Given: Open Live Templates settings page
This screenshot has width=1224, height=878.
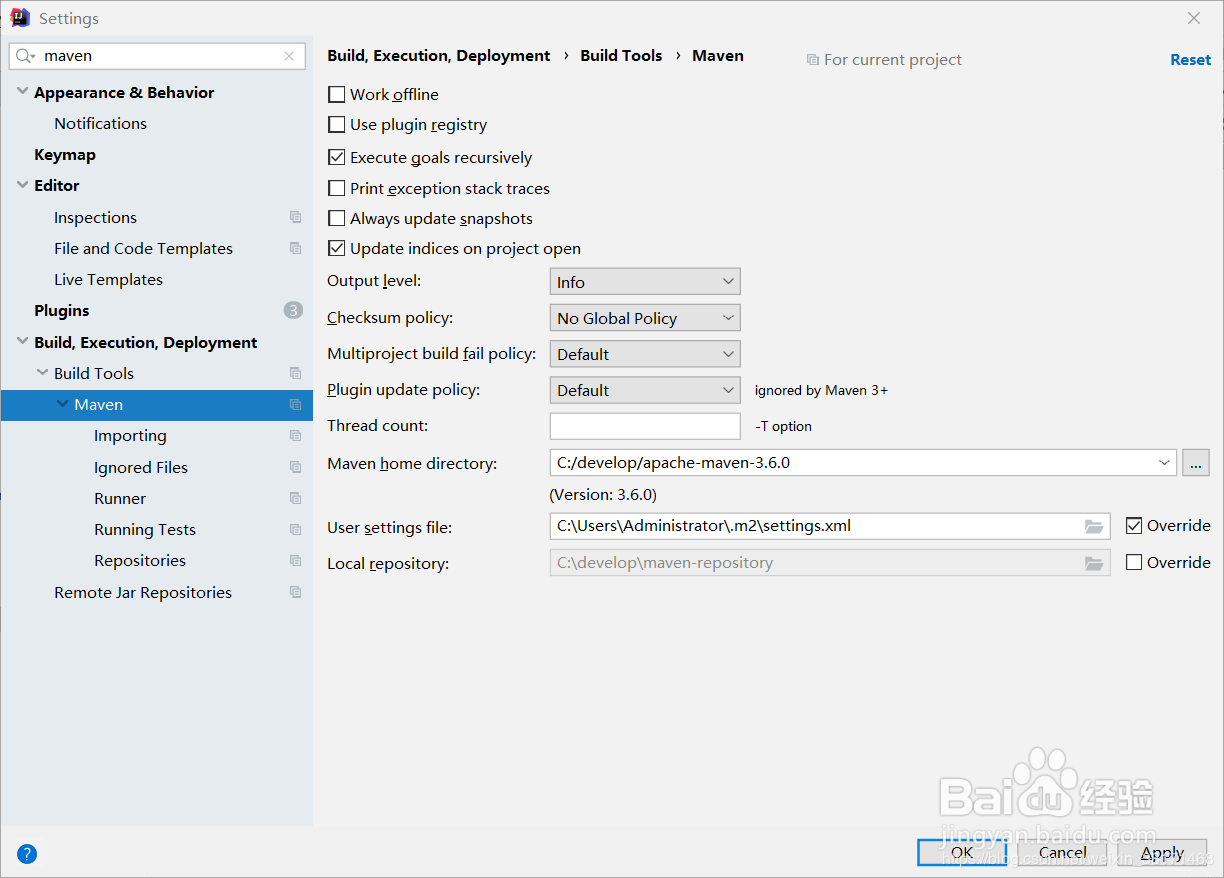Looking at the screenshot, I should [x=108, y=279].
